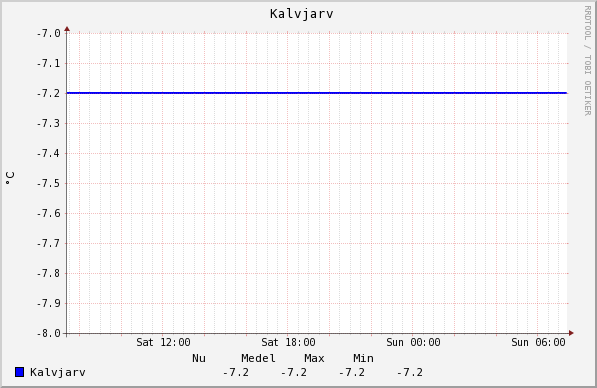Click the Sat 12:00 time axis label
Image resolution: width=597 pixels, height=388 pixels.
(163, 342)
